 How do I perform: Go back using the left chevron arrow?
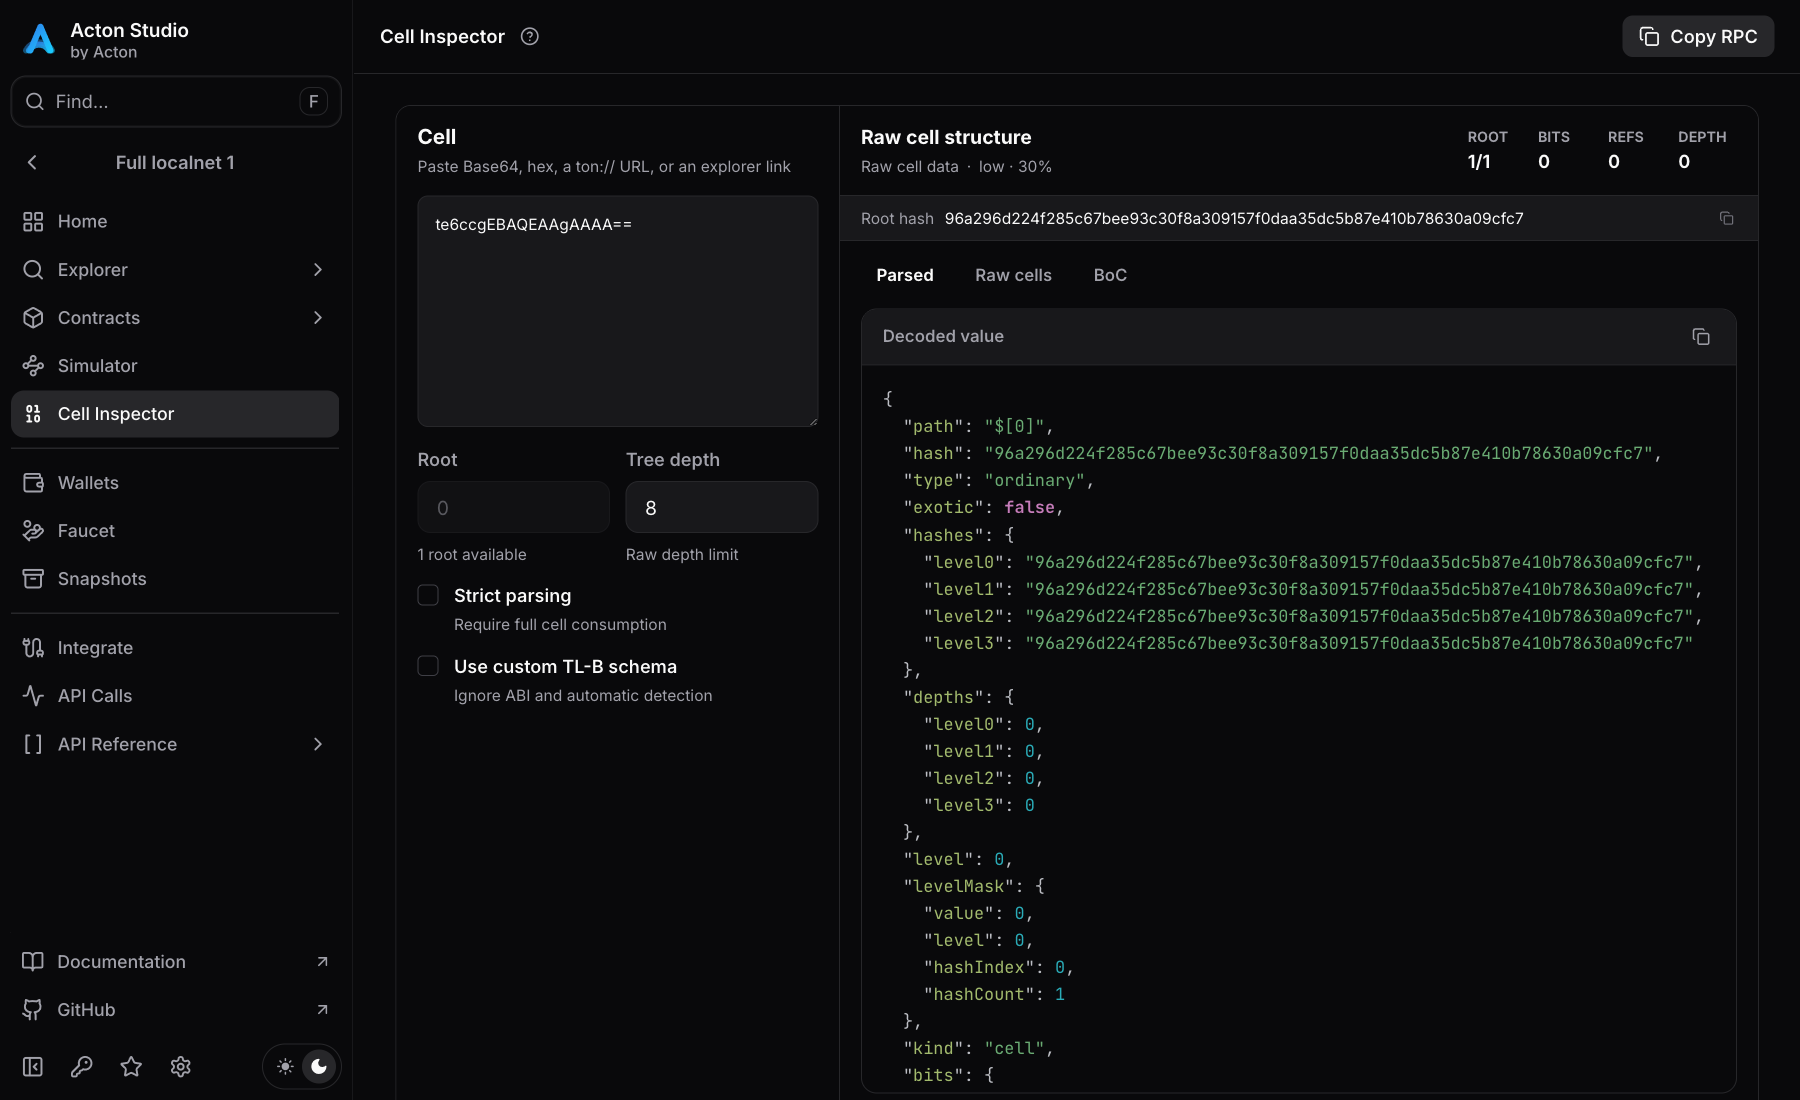[x=32, y=162]
